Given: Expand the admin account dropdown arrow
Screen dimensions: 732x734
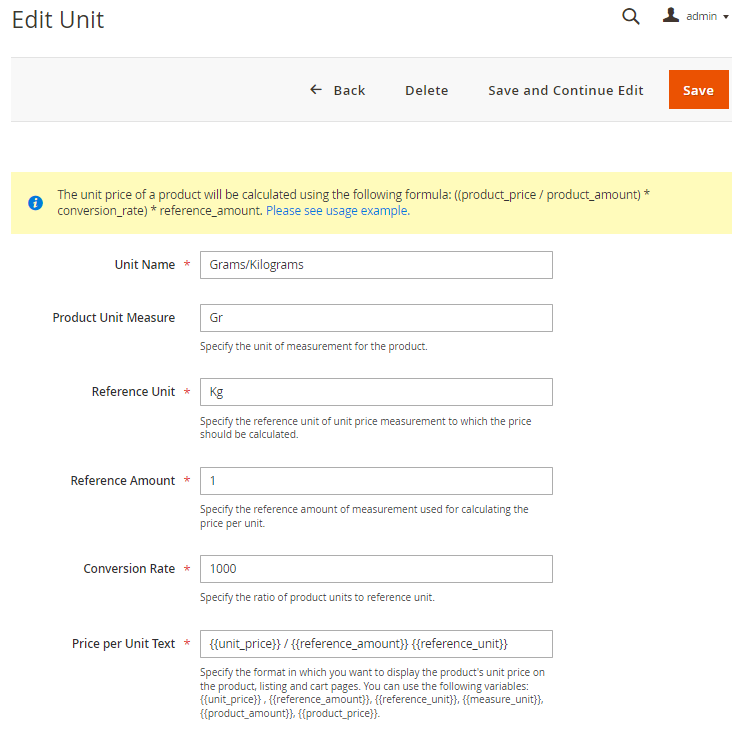Looking at the screenshot, I should point(725,17).
